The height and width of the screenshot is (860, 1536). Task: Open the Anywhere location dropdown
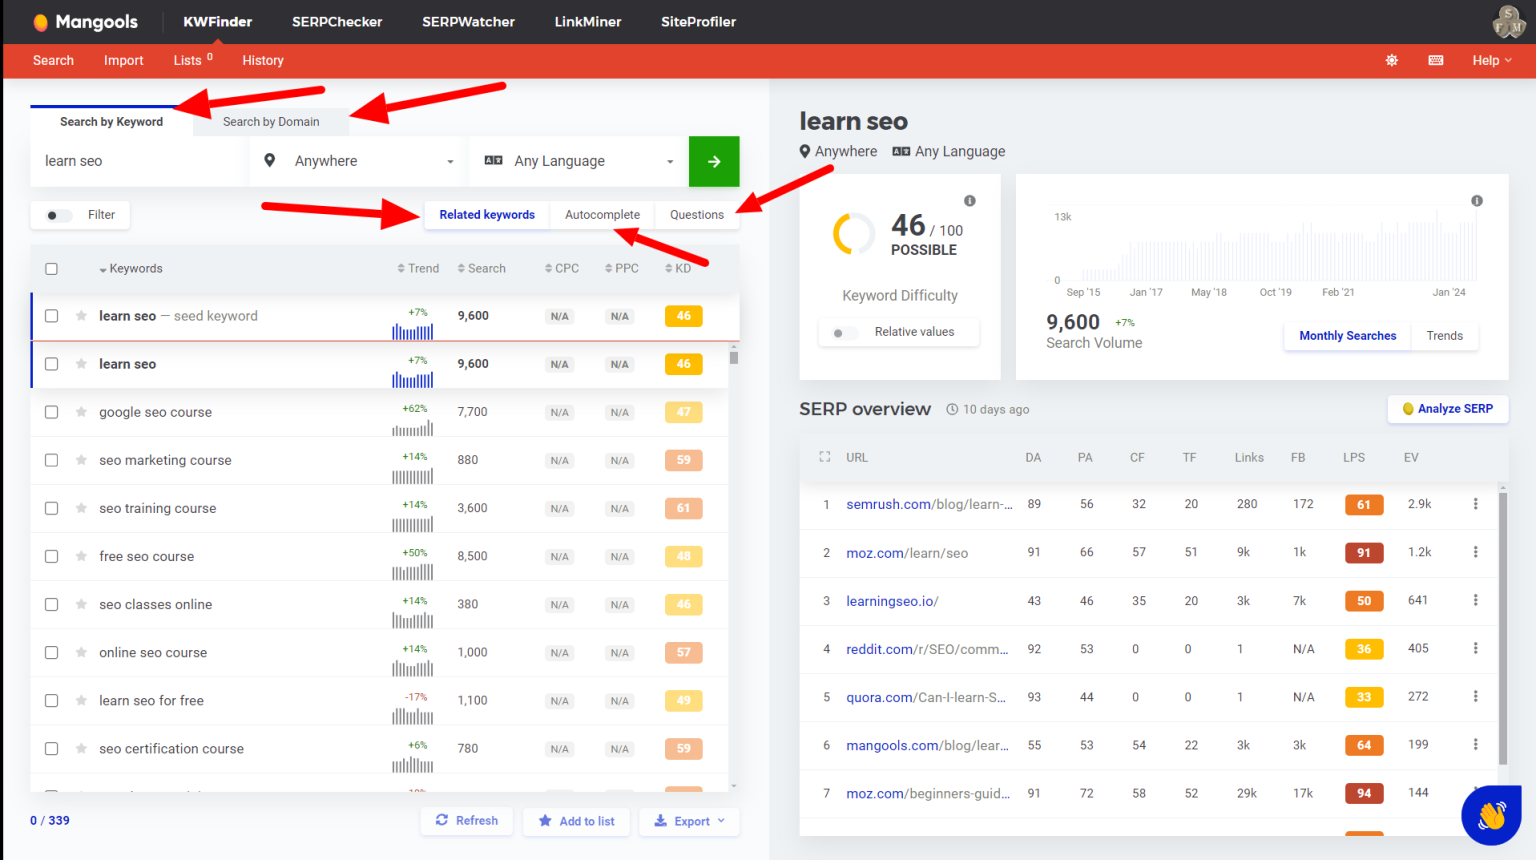(x=355, y=161)
